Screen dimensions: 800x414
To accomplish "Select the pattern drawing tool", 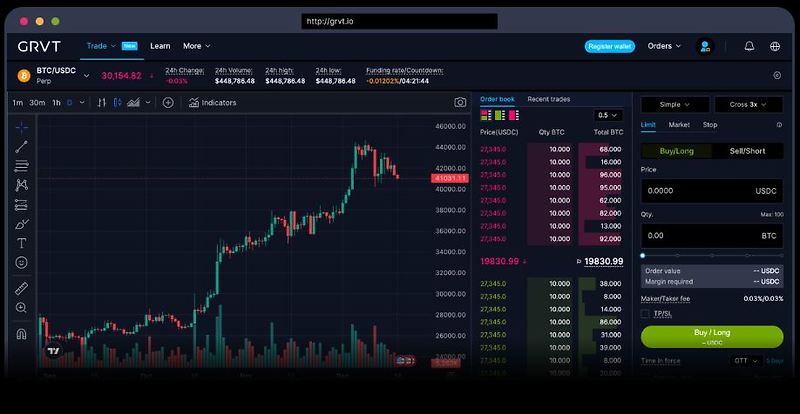I will coord(21,185).
